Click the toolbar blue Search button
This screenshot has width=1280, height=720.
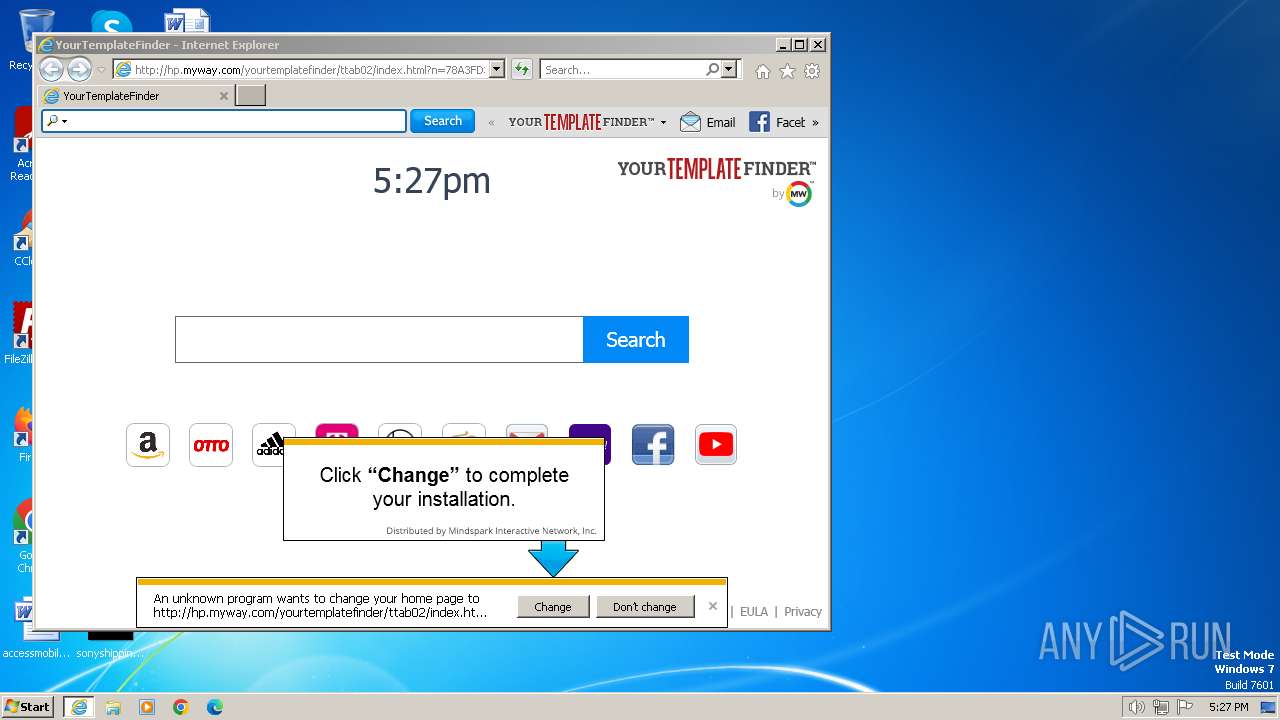pos(442,121)
